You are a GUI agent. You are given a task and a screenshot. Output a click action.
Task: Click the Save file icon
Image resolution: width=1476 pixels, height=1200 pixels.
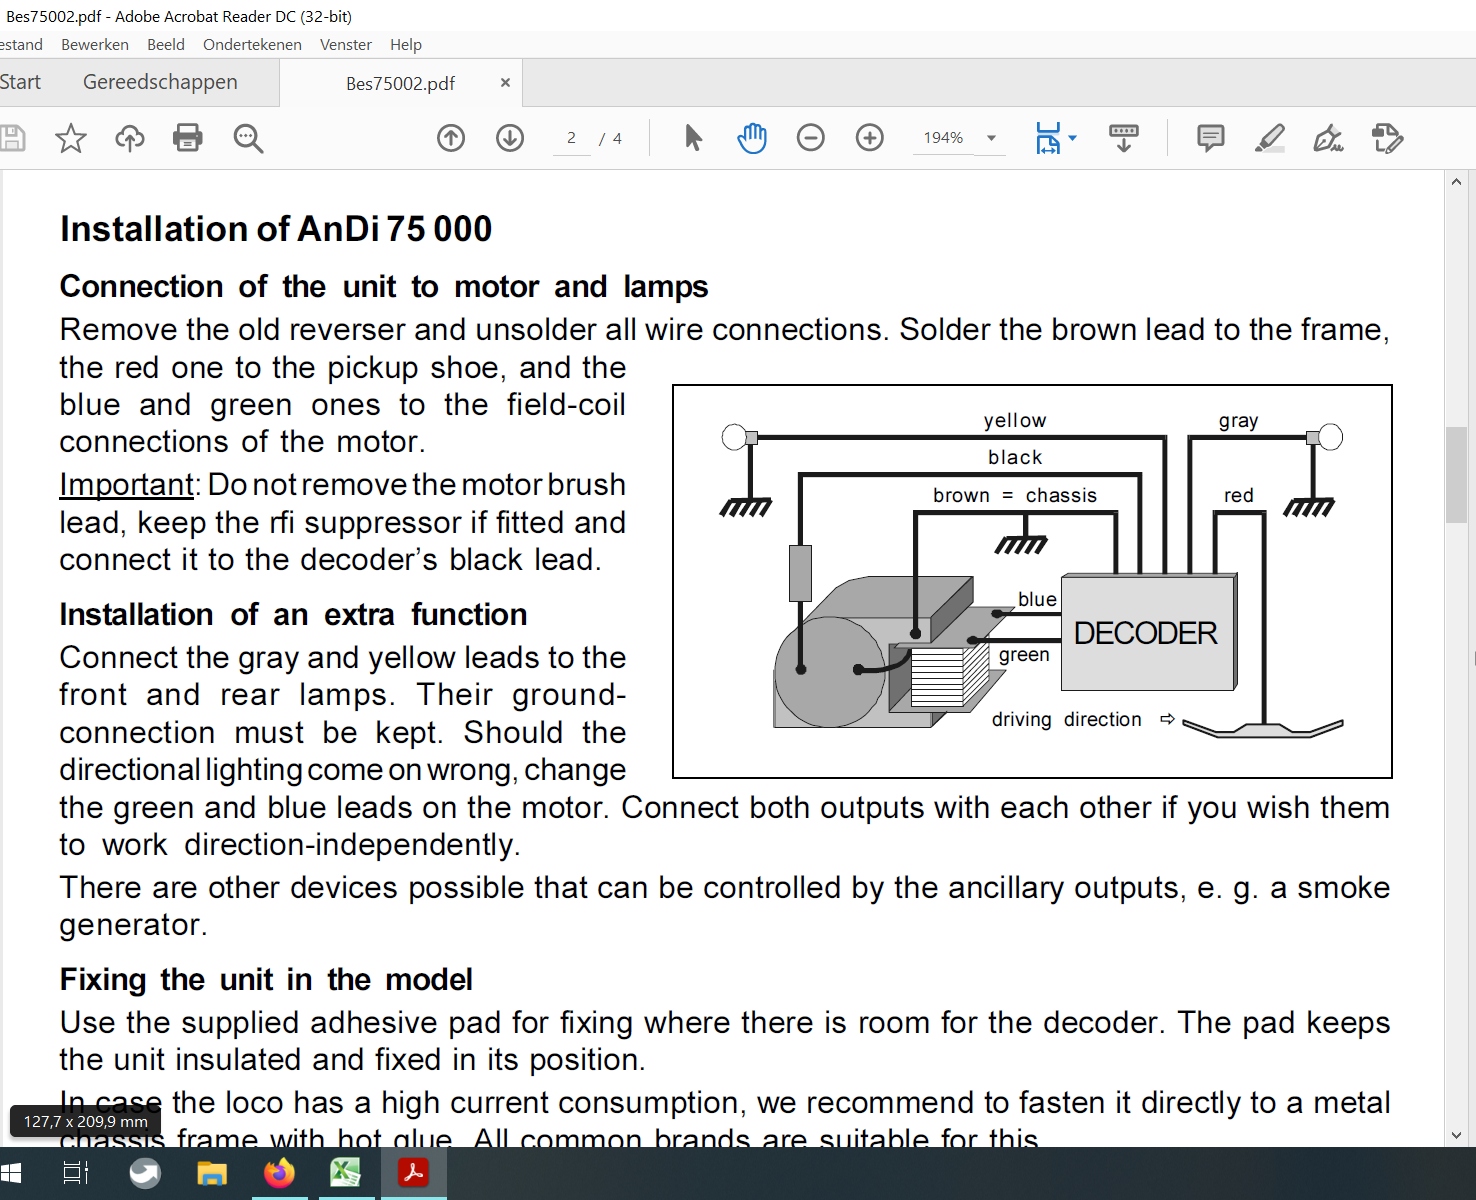click(x=12, y=138)
